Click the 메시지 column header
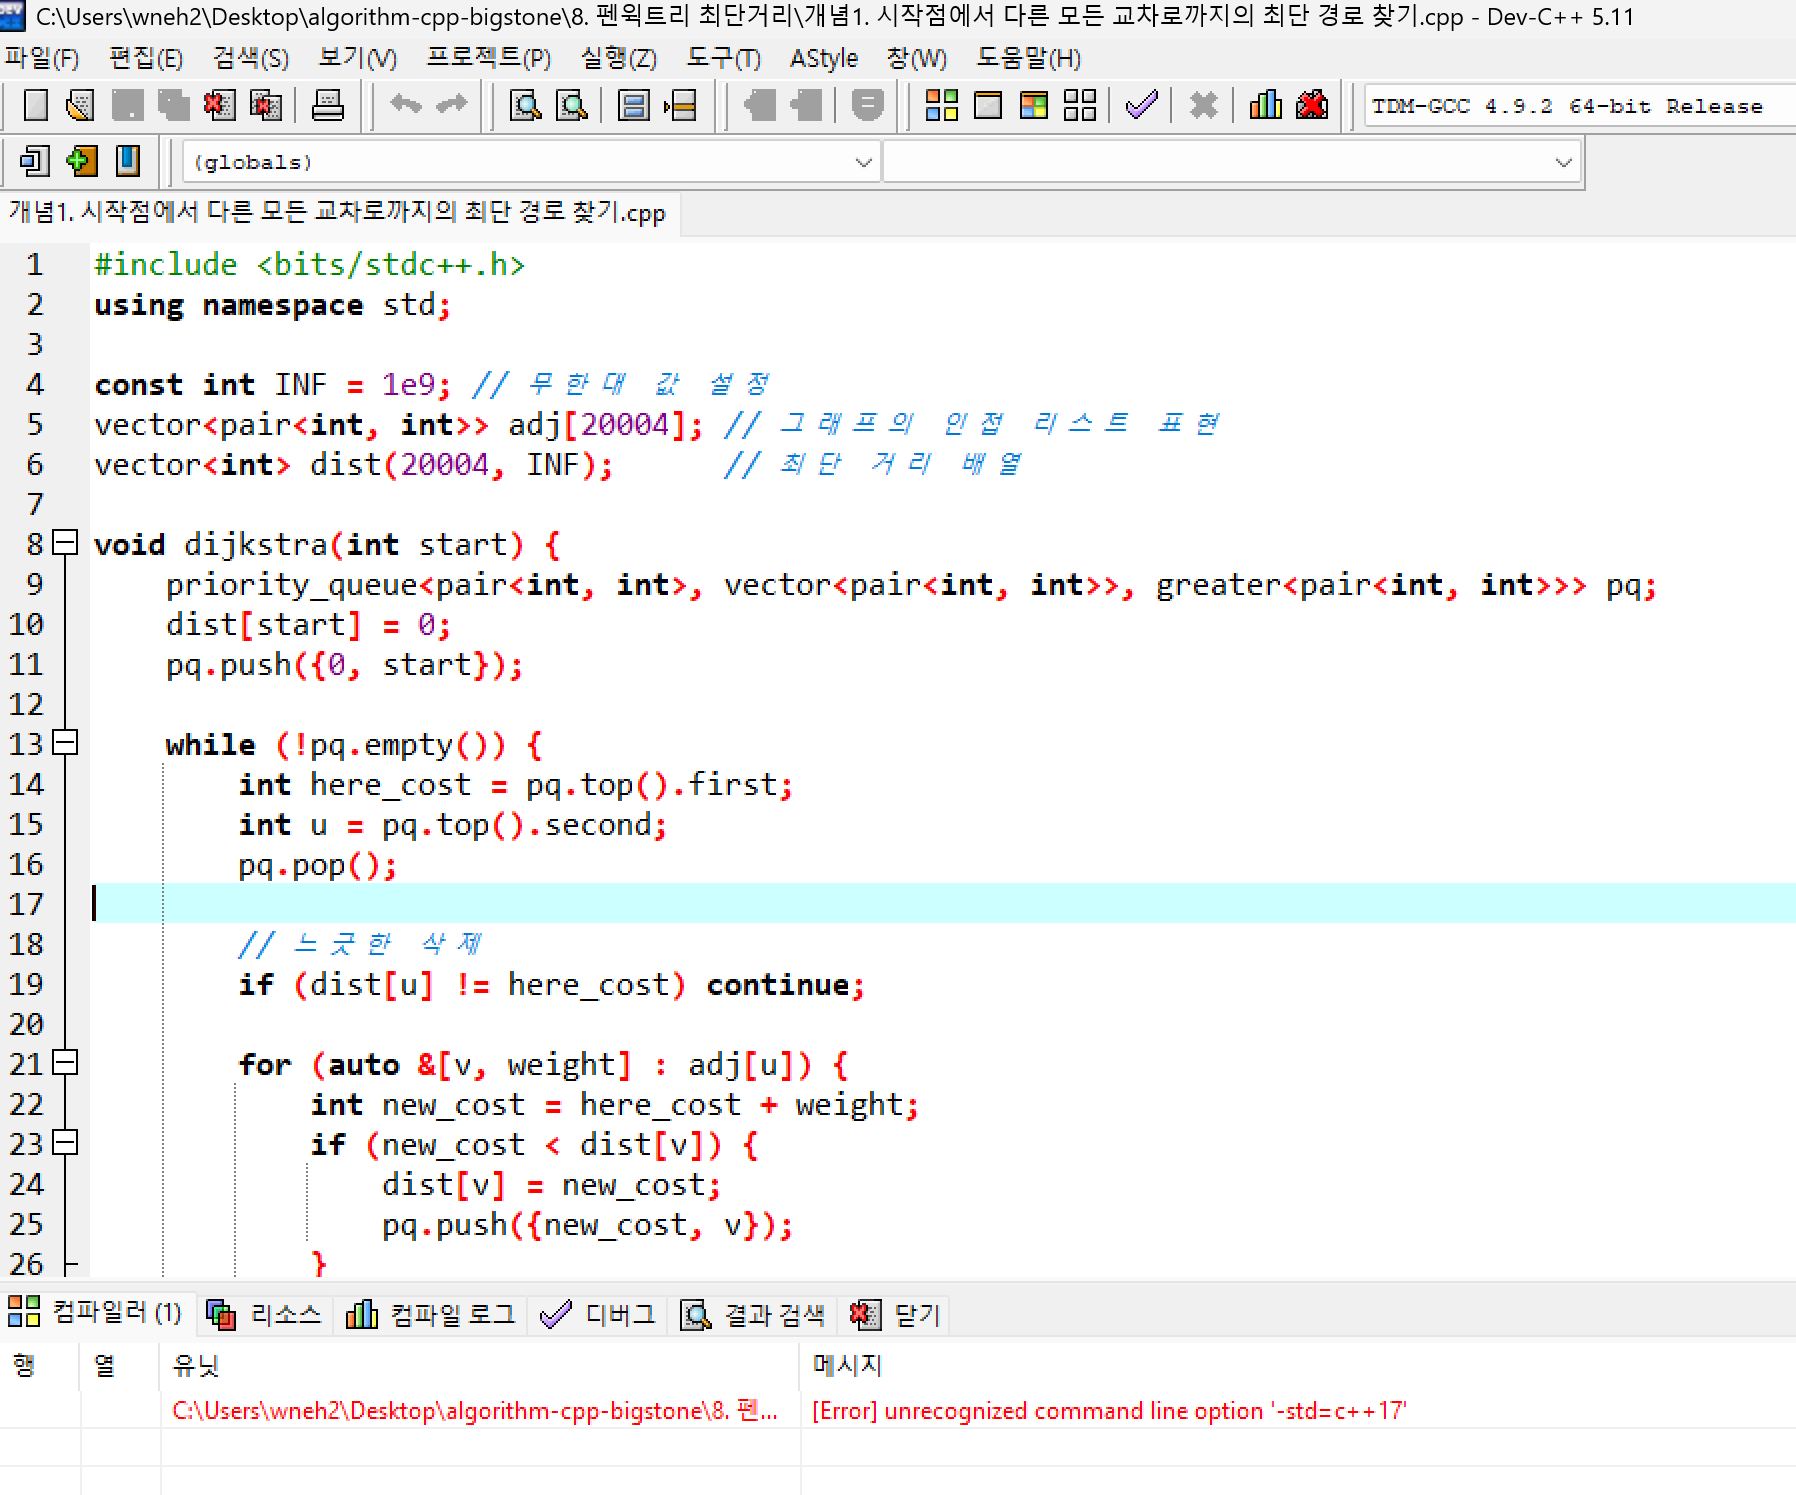 pos(1298,1365)
